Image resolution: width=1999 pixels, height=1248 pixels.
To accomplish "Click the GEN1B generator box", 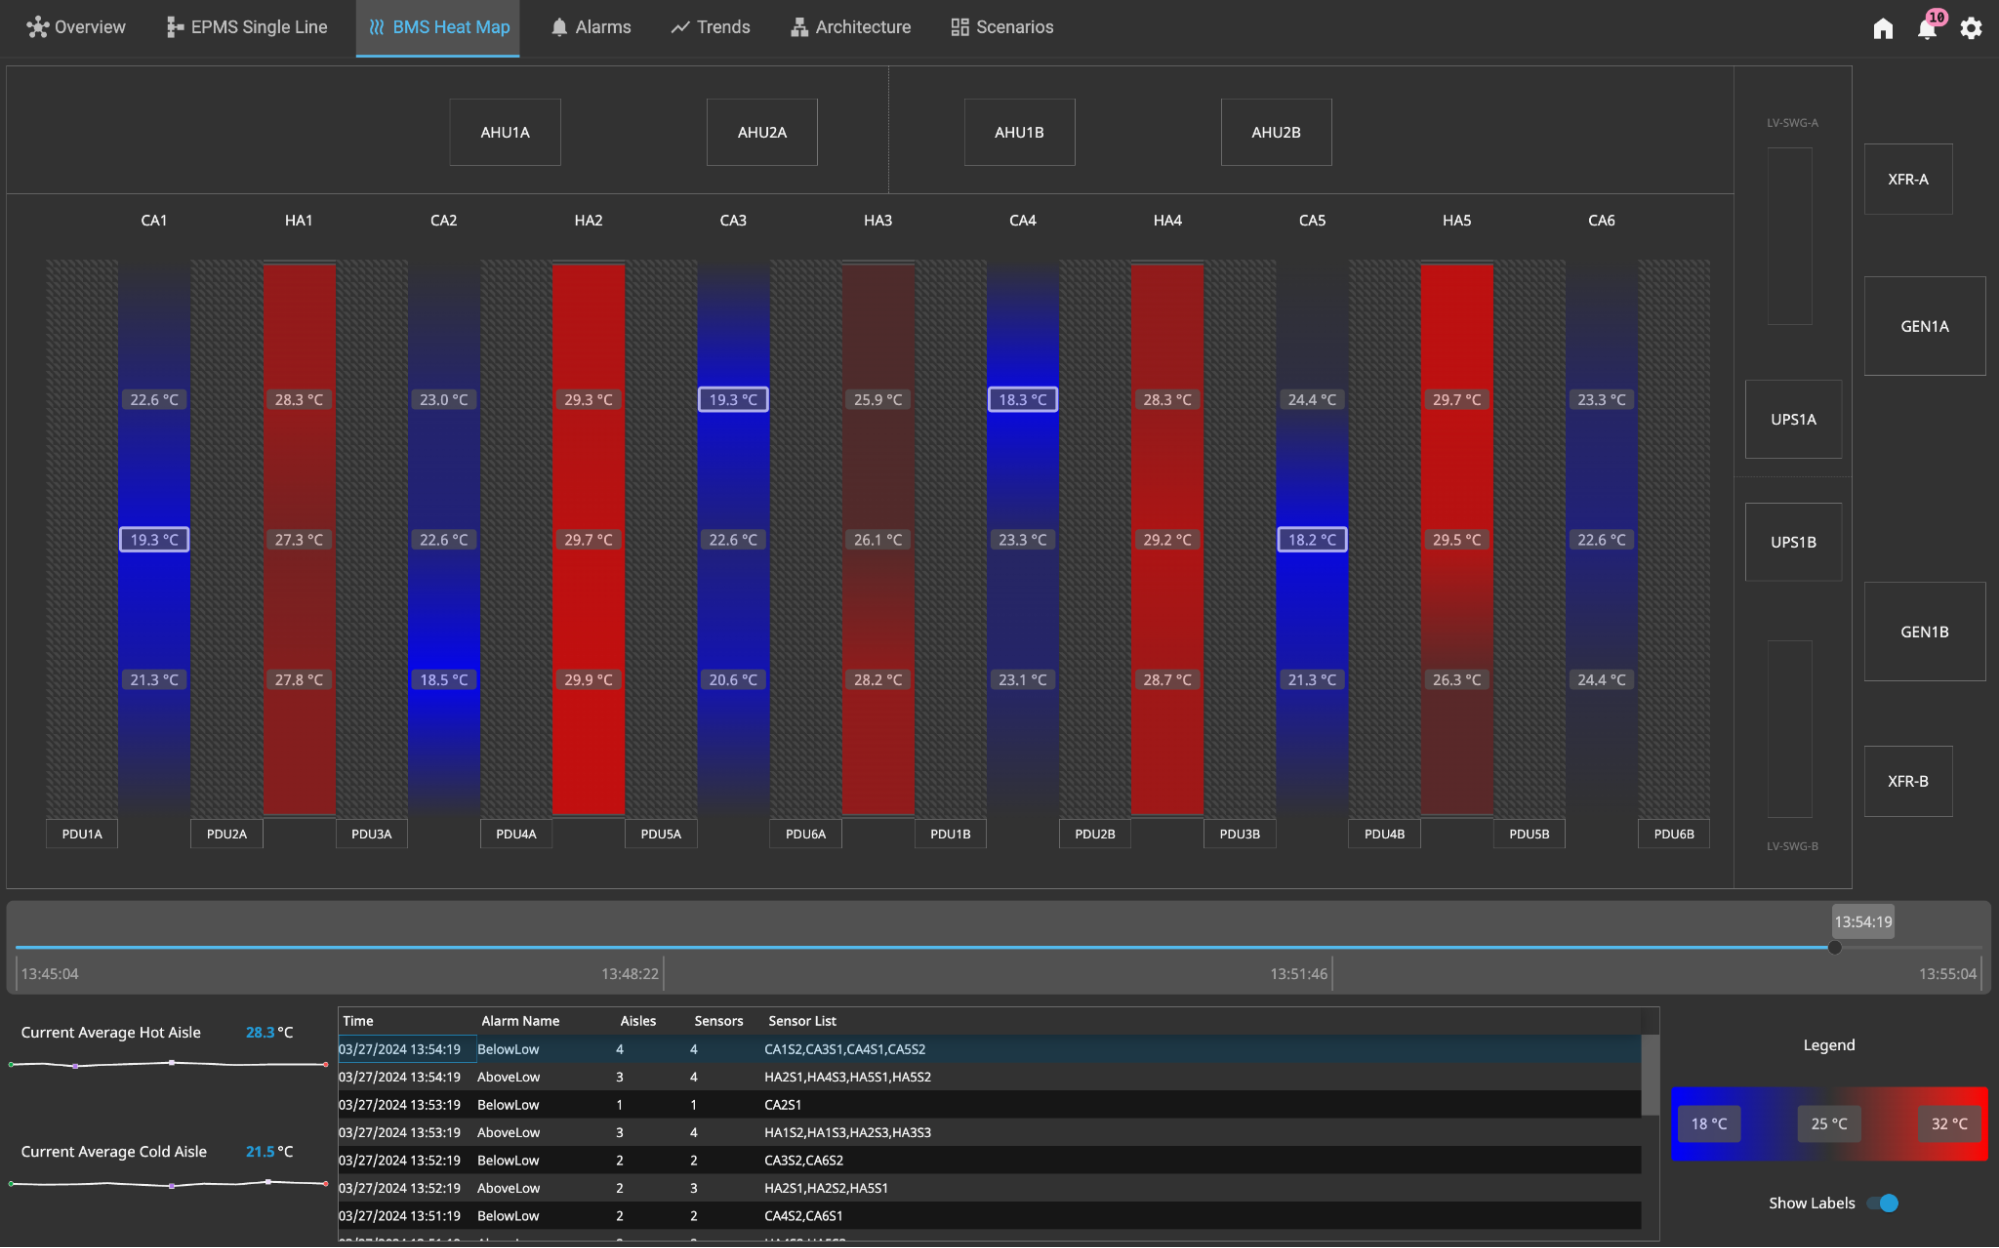I will pos(1924,632).
